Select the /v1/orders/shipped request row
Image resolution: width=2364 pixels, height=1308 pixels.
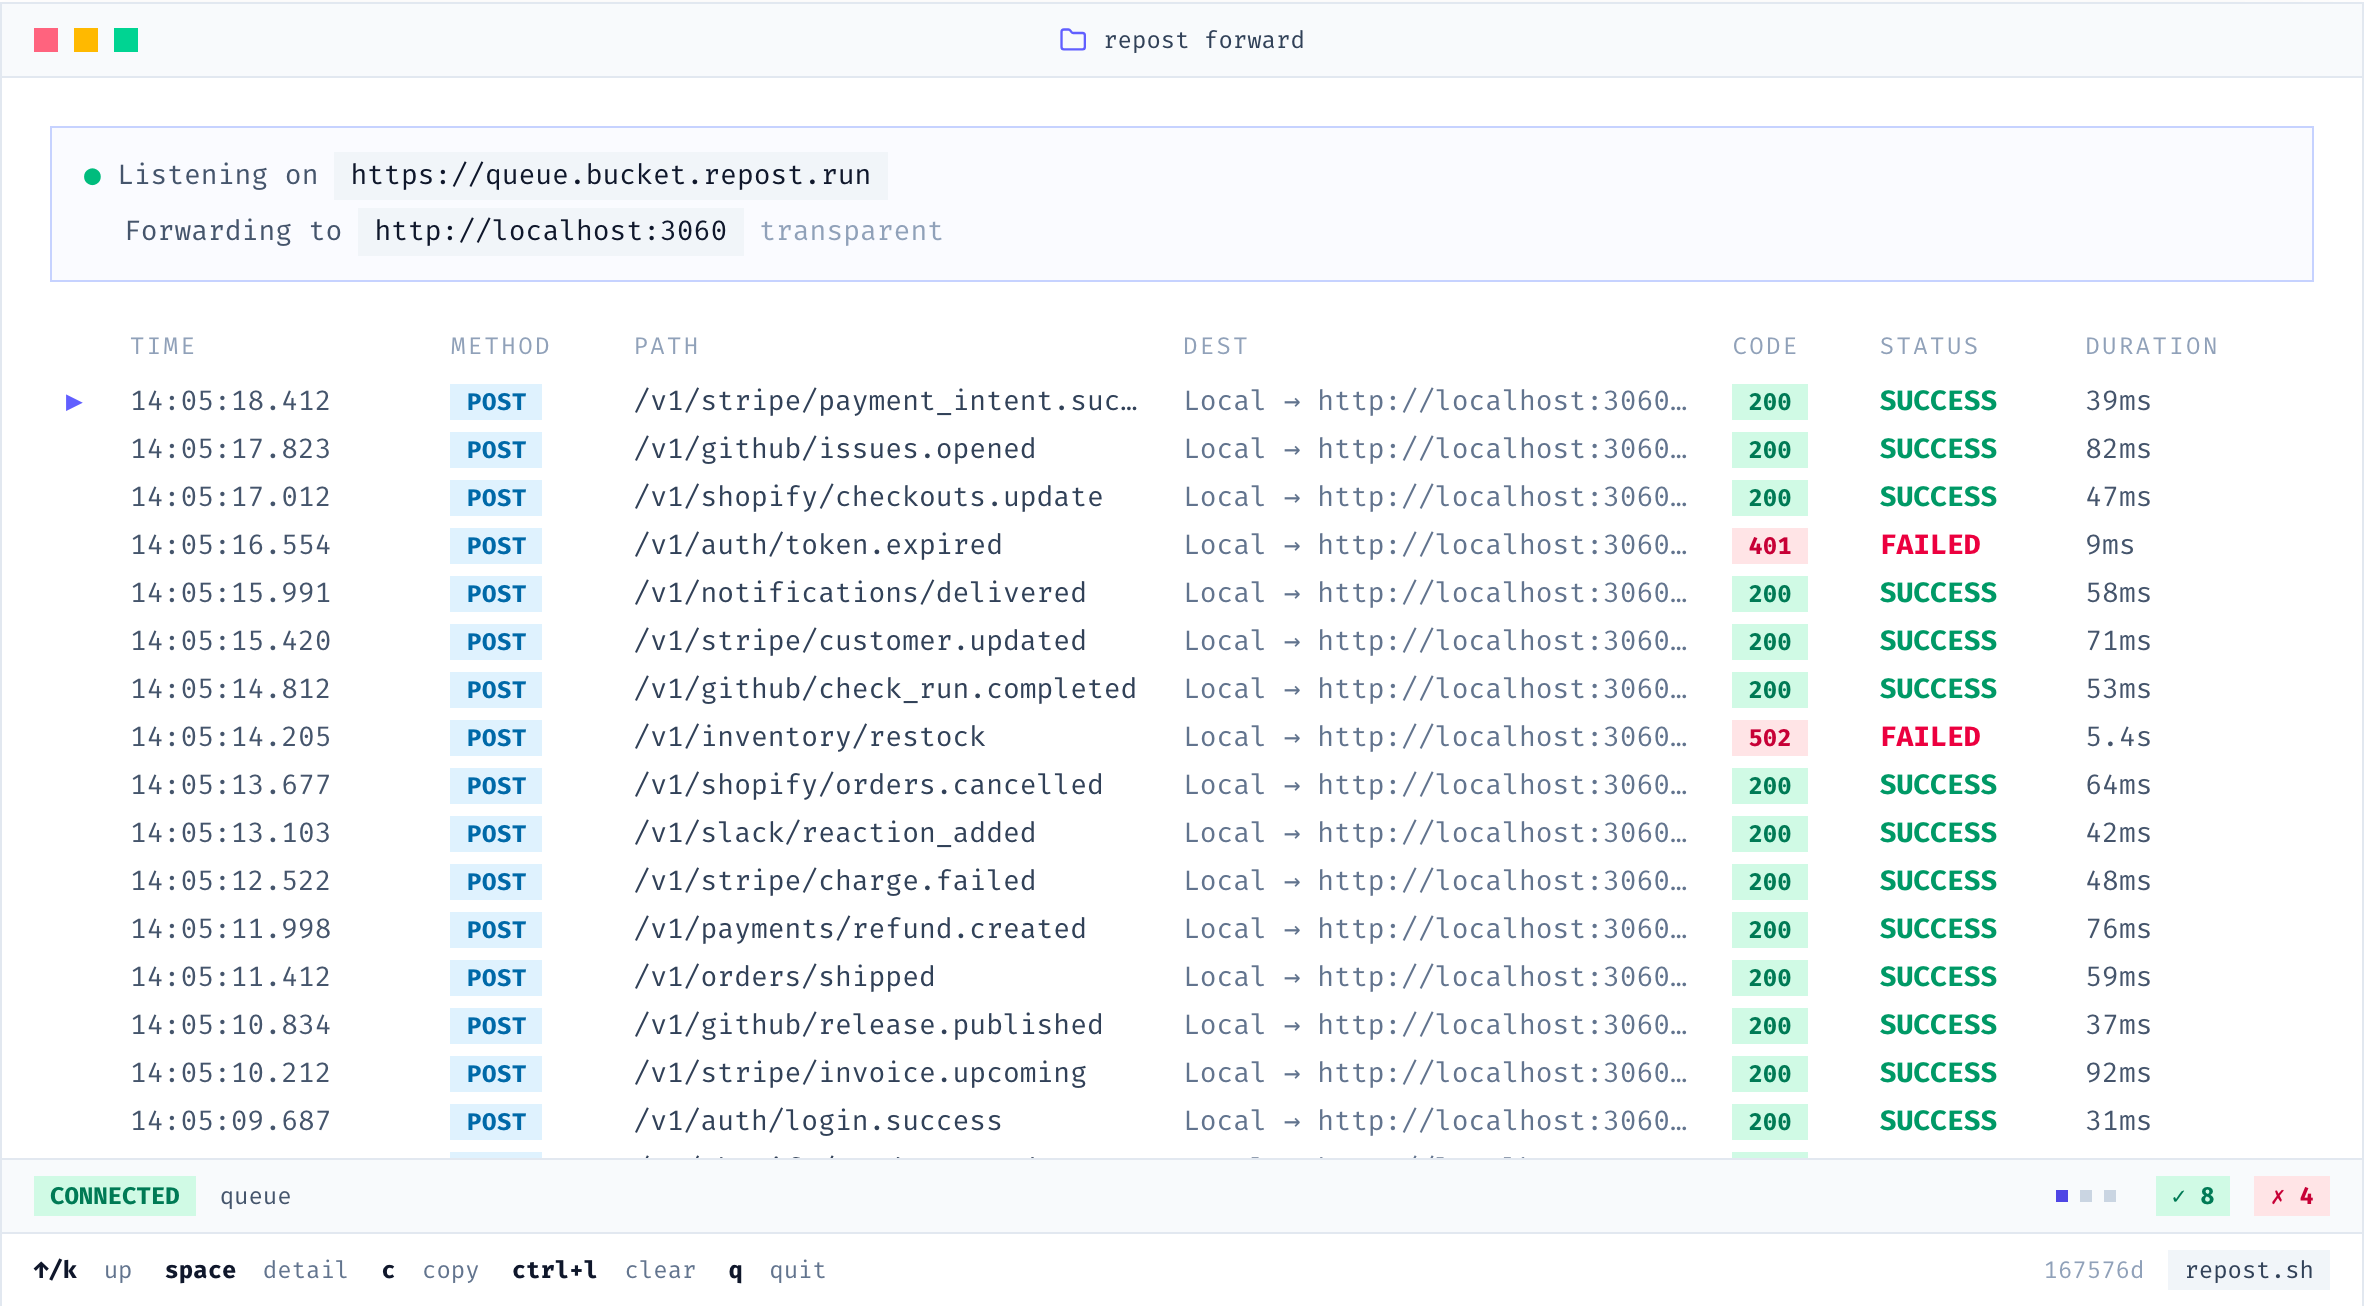[x=1182, y=977]
